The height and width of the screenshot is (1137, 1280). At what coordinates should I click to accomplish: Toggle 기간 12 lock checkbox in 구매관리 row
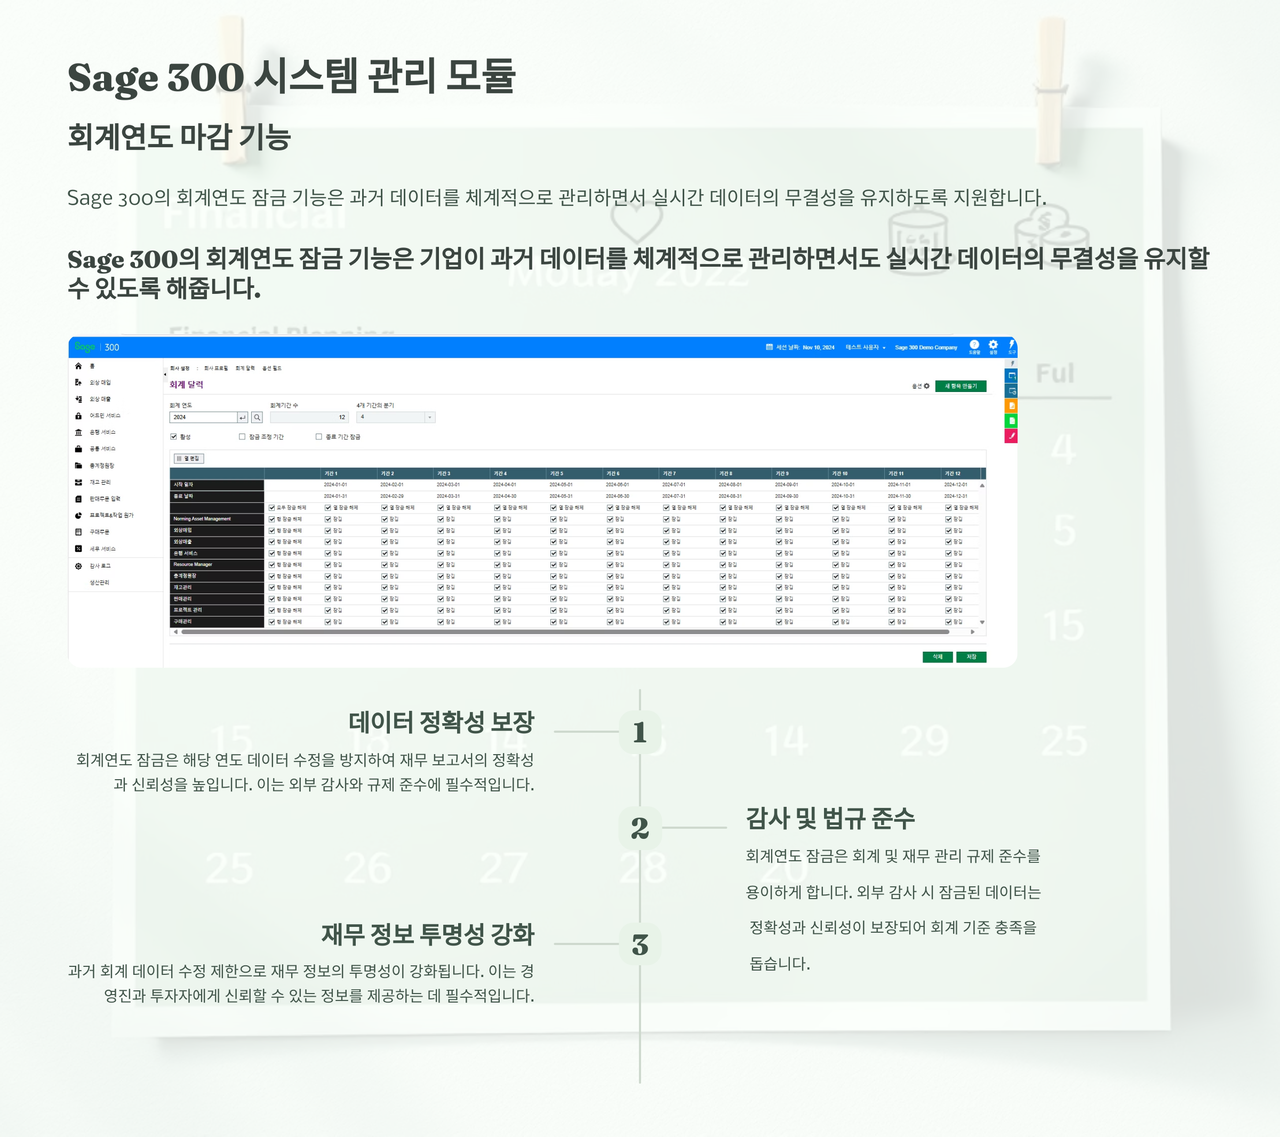(x=949, y=622)
